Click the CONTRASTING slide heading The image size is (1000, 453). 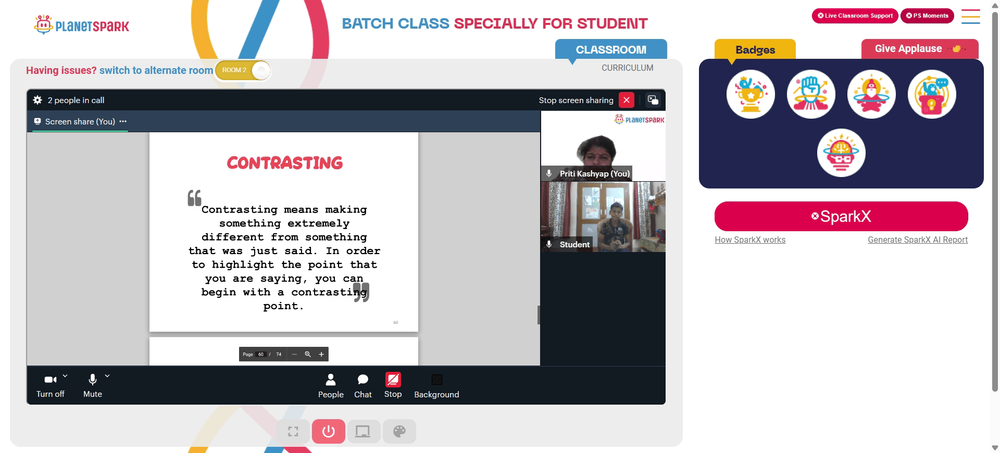coord(284,163)
